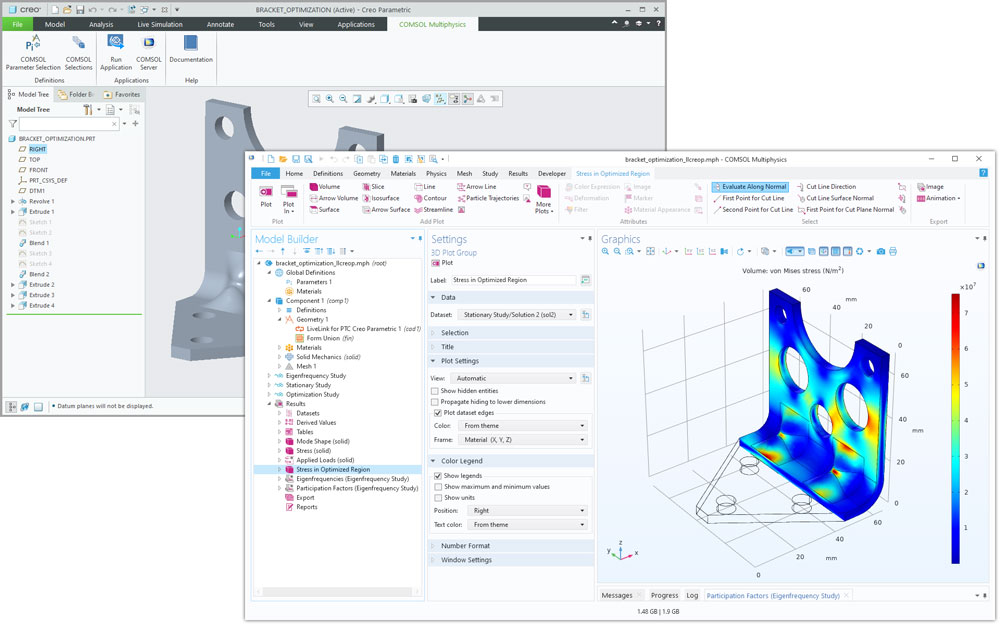The height and width of the screenshot is (625, 1000).
Task: Open the legend Position dropdown
Action: point(528,511)
